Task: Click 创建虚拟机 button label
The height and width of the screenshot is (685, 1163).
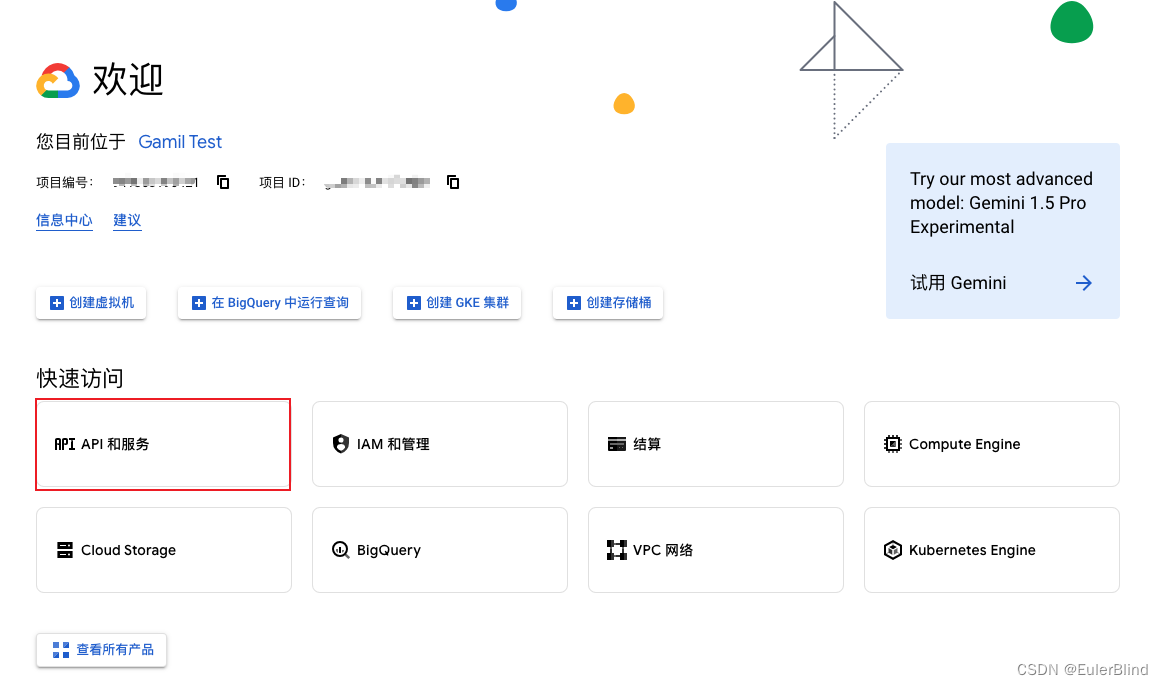Action: point(102,303)
